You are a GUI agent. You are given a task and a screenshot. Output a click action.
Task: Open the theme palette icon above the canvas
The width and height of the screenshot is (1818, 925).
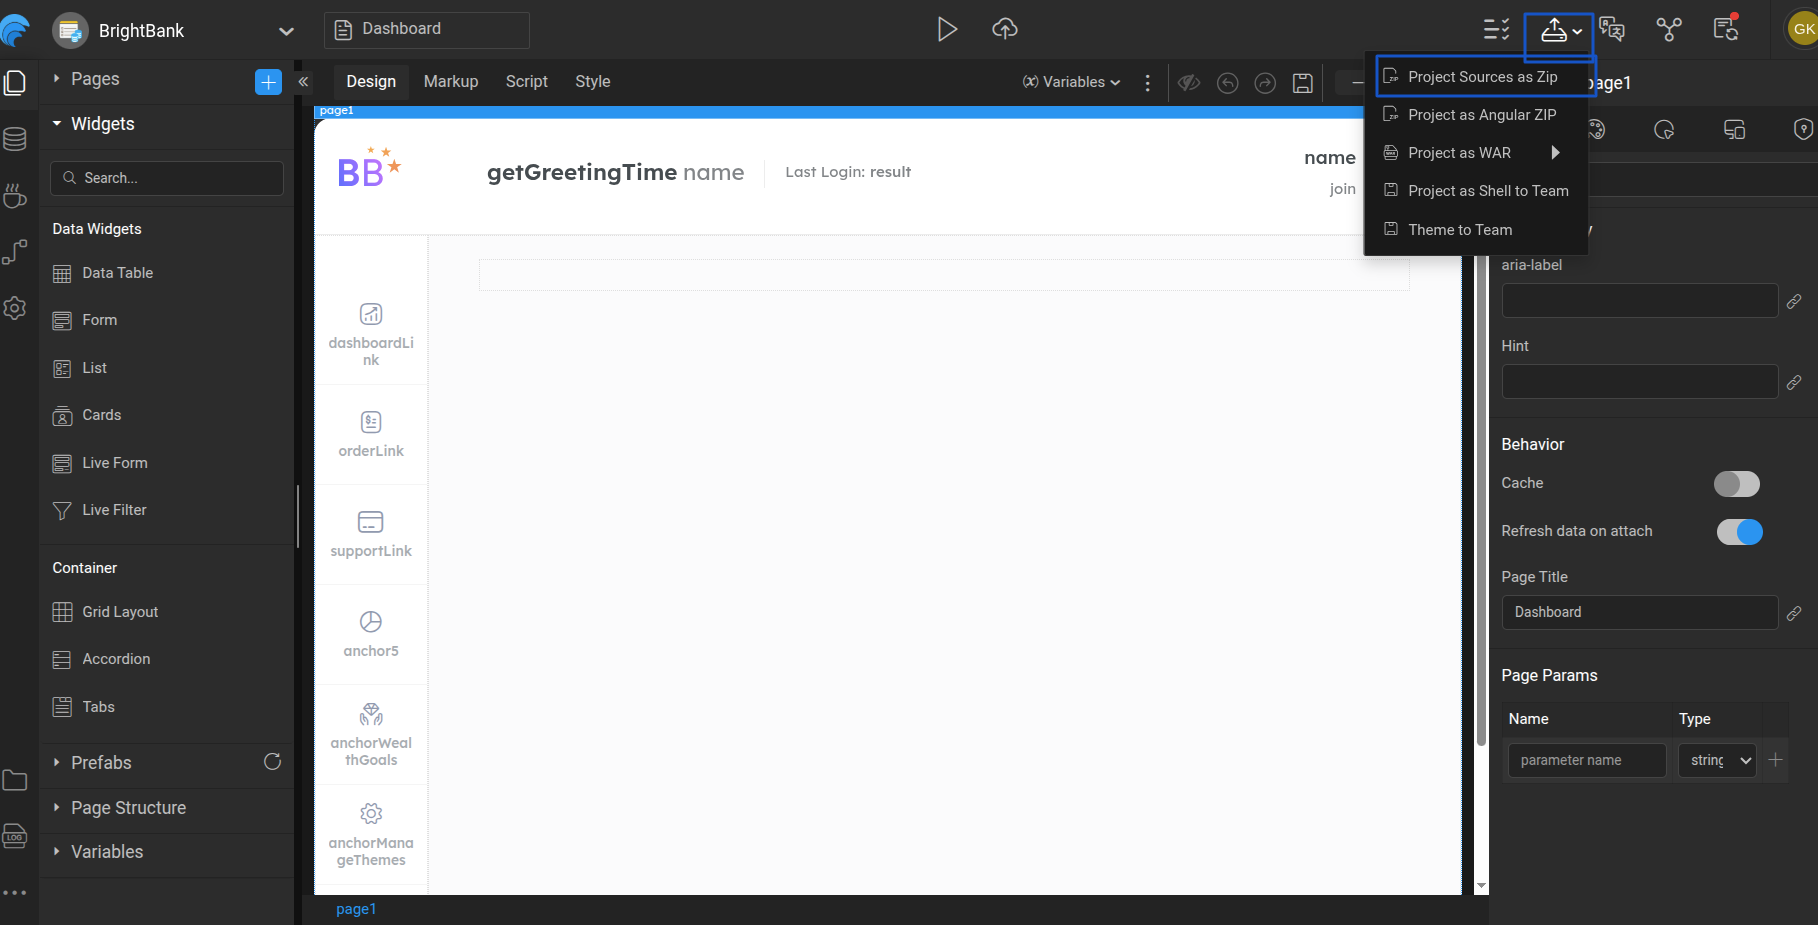(1597, 130)
